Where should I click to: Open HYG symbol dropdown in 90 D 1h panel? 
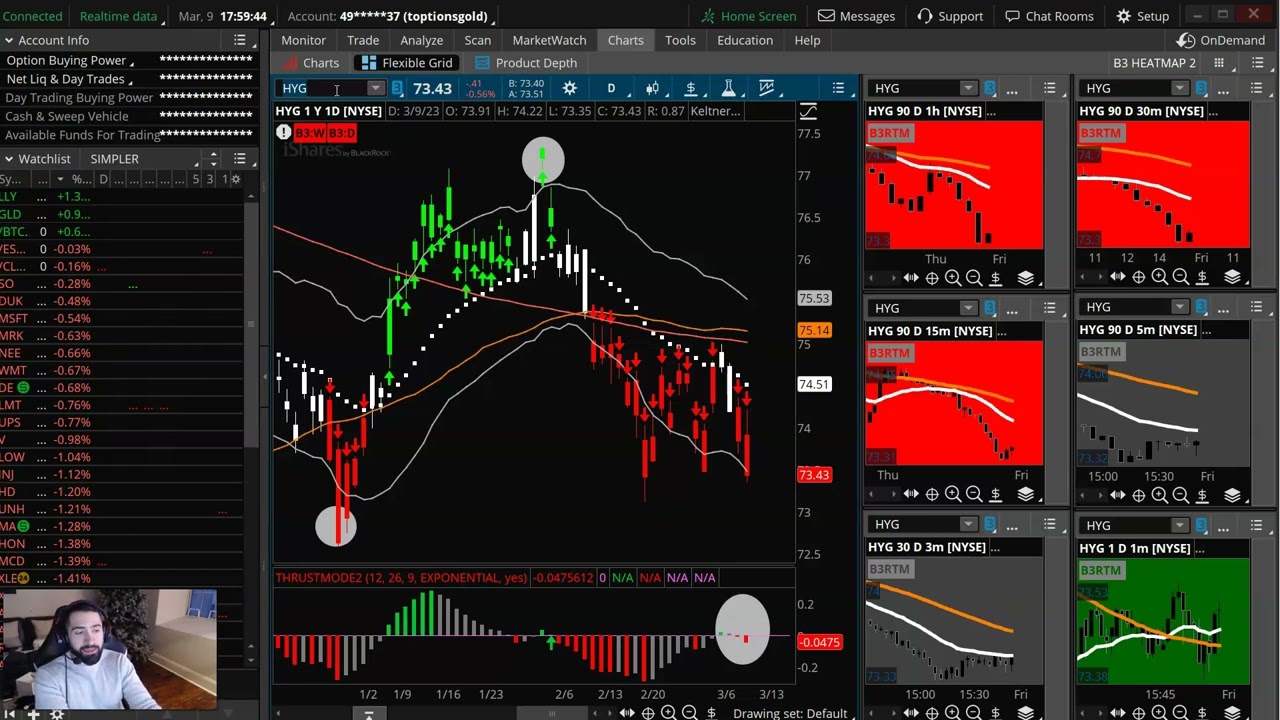pyautogui.click(x=967, y=89)
